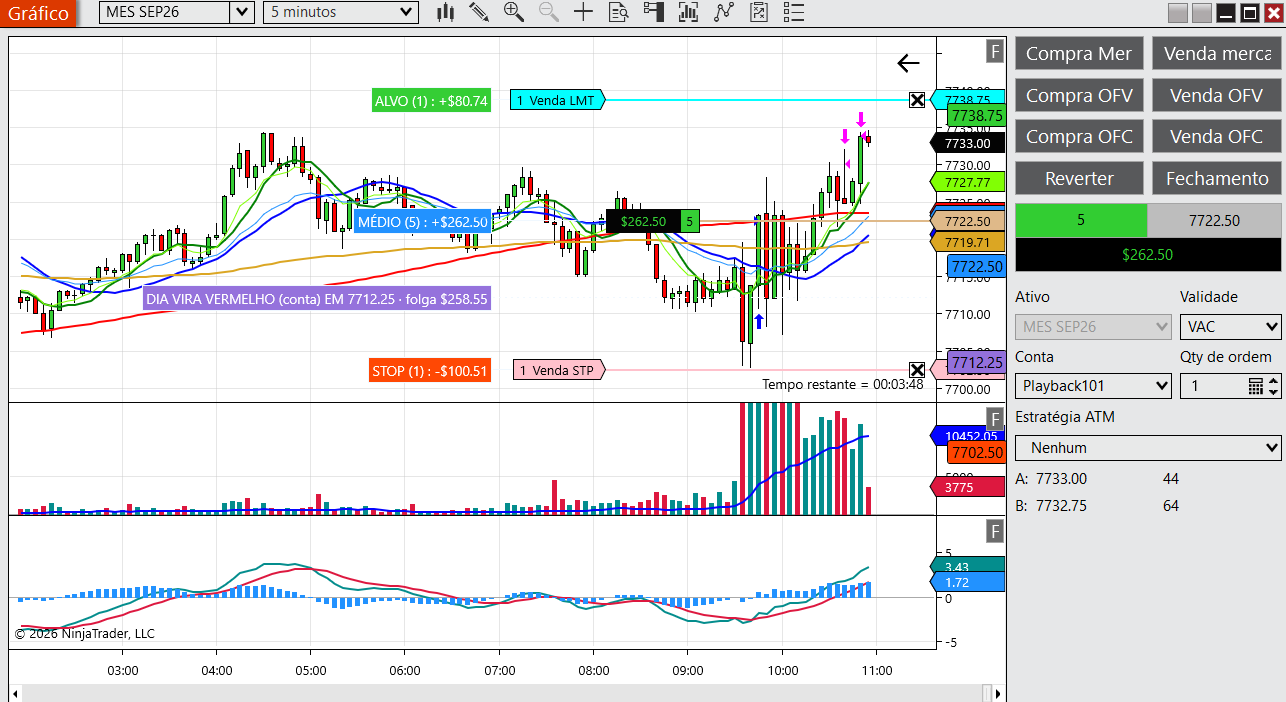
Task: Increase order quantity with up arrow
Action: click(1274, 380)
